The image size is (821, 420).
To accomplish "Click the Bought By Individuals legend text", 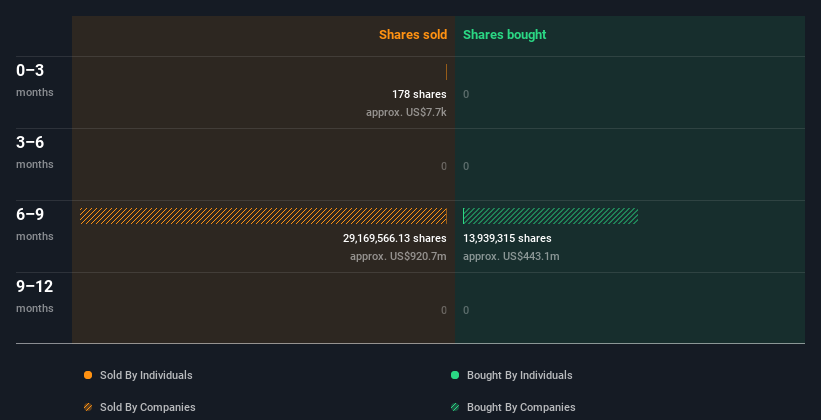I will (x=519, y=375).
